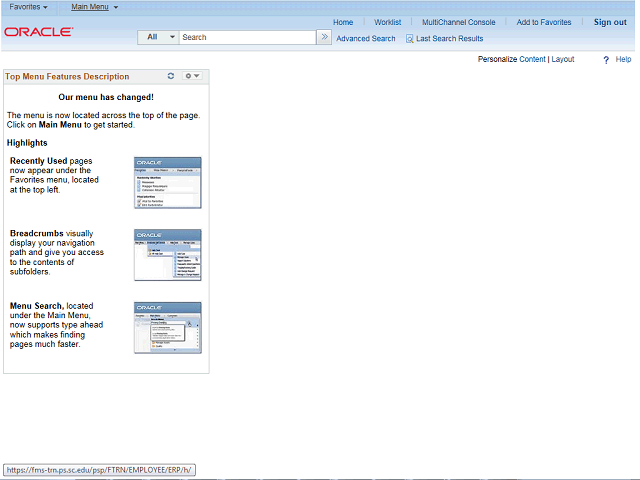Click the Last Search Results icon
640x480 pixels.
[x=409, y=39]
